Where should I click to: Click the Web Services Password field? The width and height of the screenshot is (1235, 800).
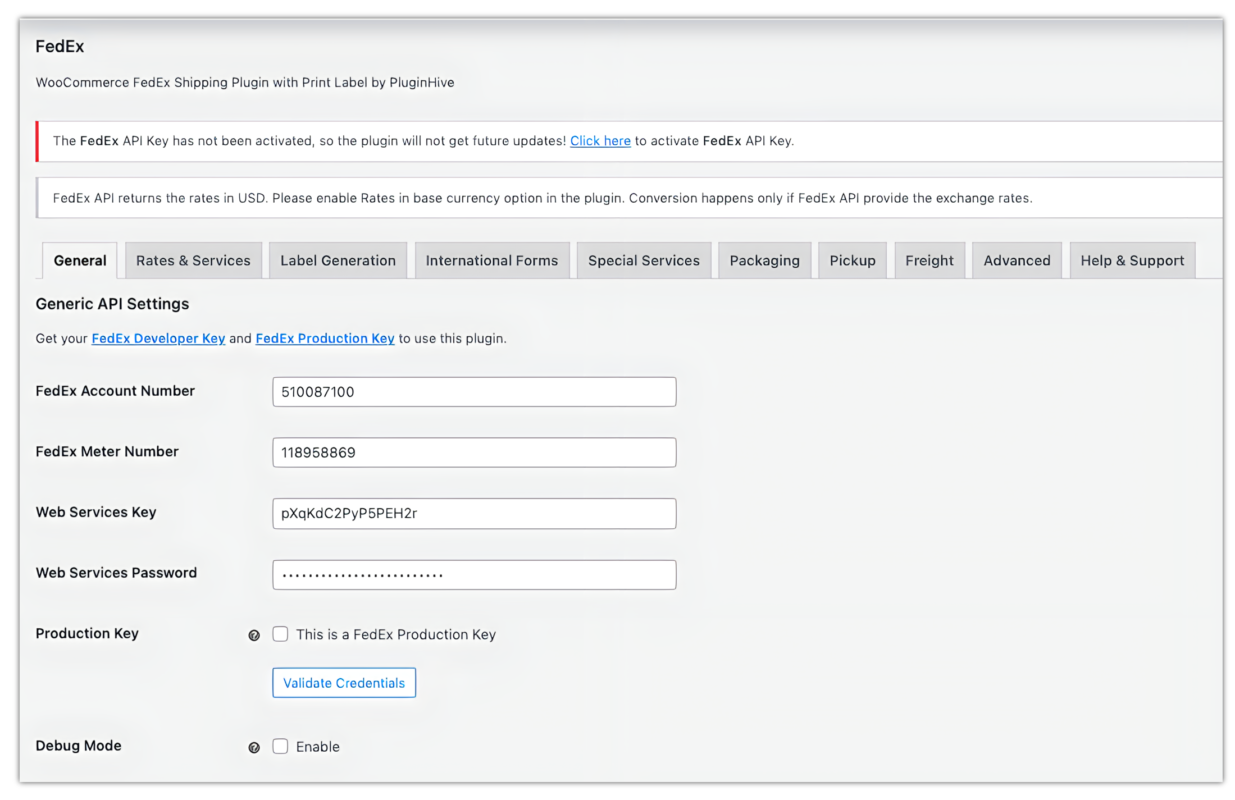click(x=474, y=574)
